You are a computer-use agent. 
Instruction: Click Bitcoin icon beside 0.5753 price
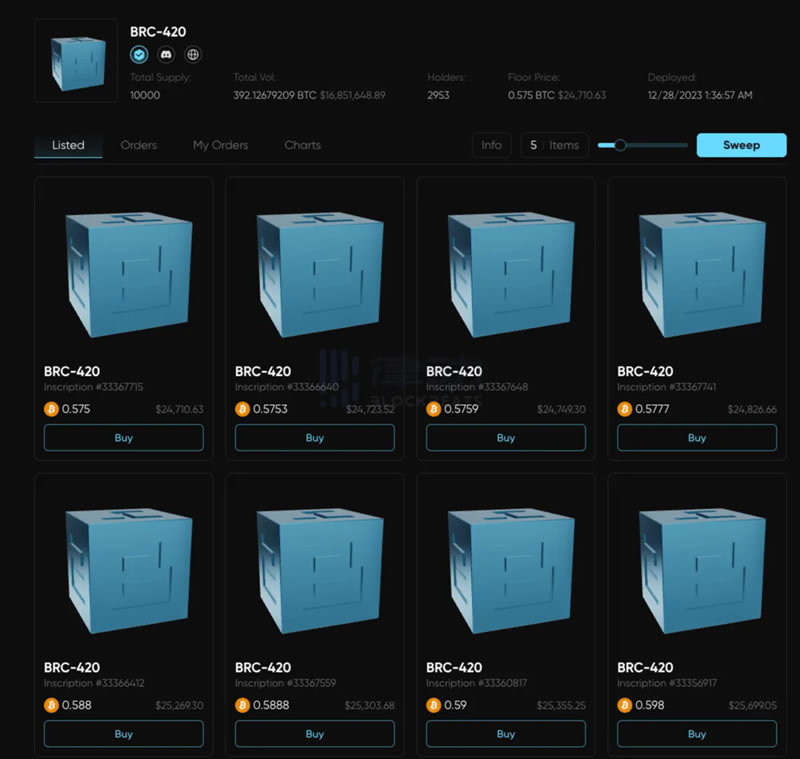[242, 409]
